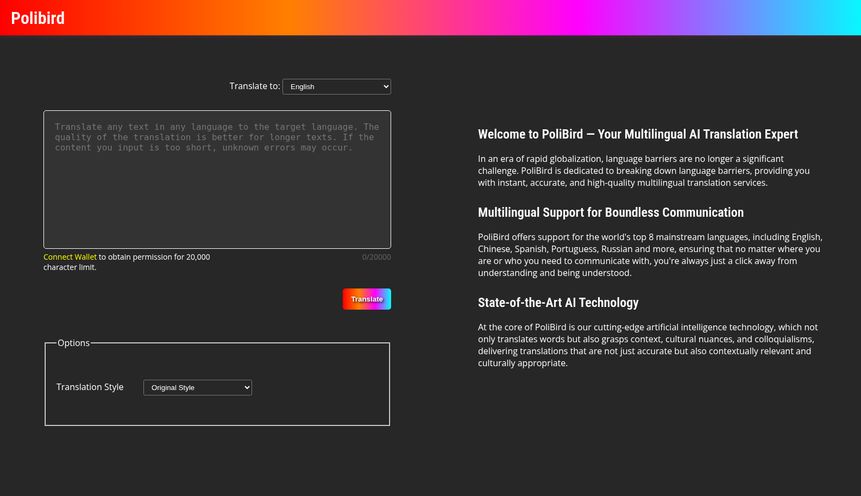Image resolution: width=861 pixels, height=496 pixels.
Task: Click the paragraph starting 'At the core'
Action: click(x=648, y=345)
